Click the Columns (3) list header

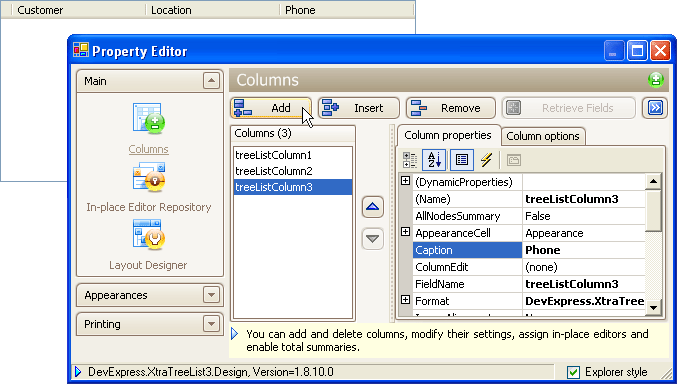click(x=293, y=133)
